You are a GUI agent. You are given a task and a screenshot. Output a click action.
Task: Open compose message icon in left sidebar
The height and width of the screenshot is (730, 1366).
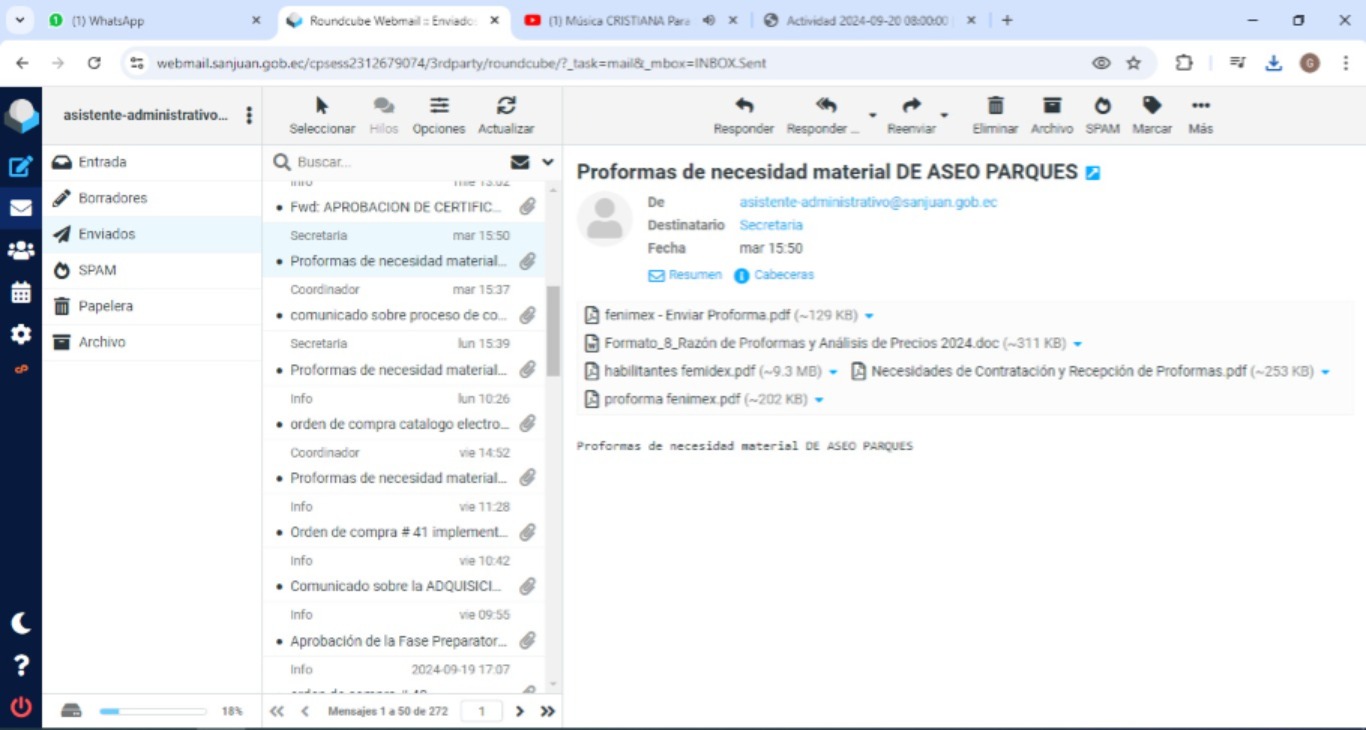20,167
